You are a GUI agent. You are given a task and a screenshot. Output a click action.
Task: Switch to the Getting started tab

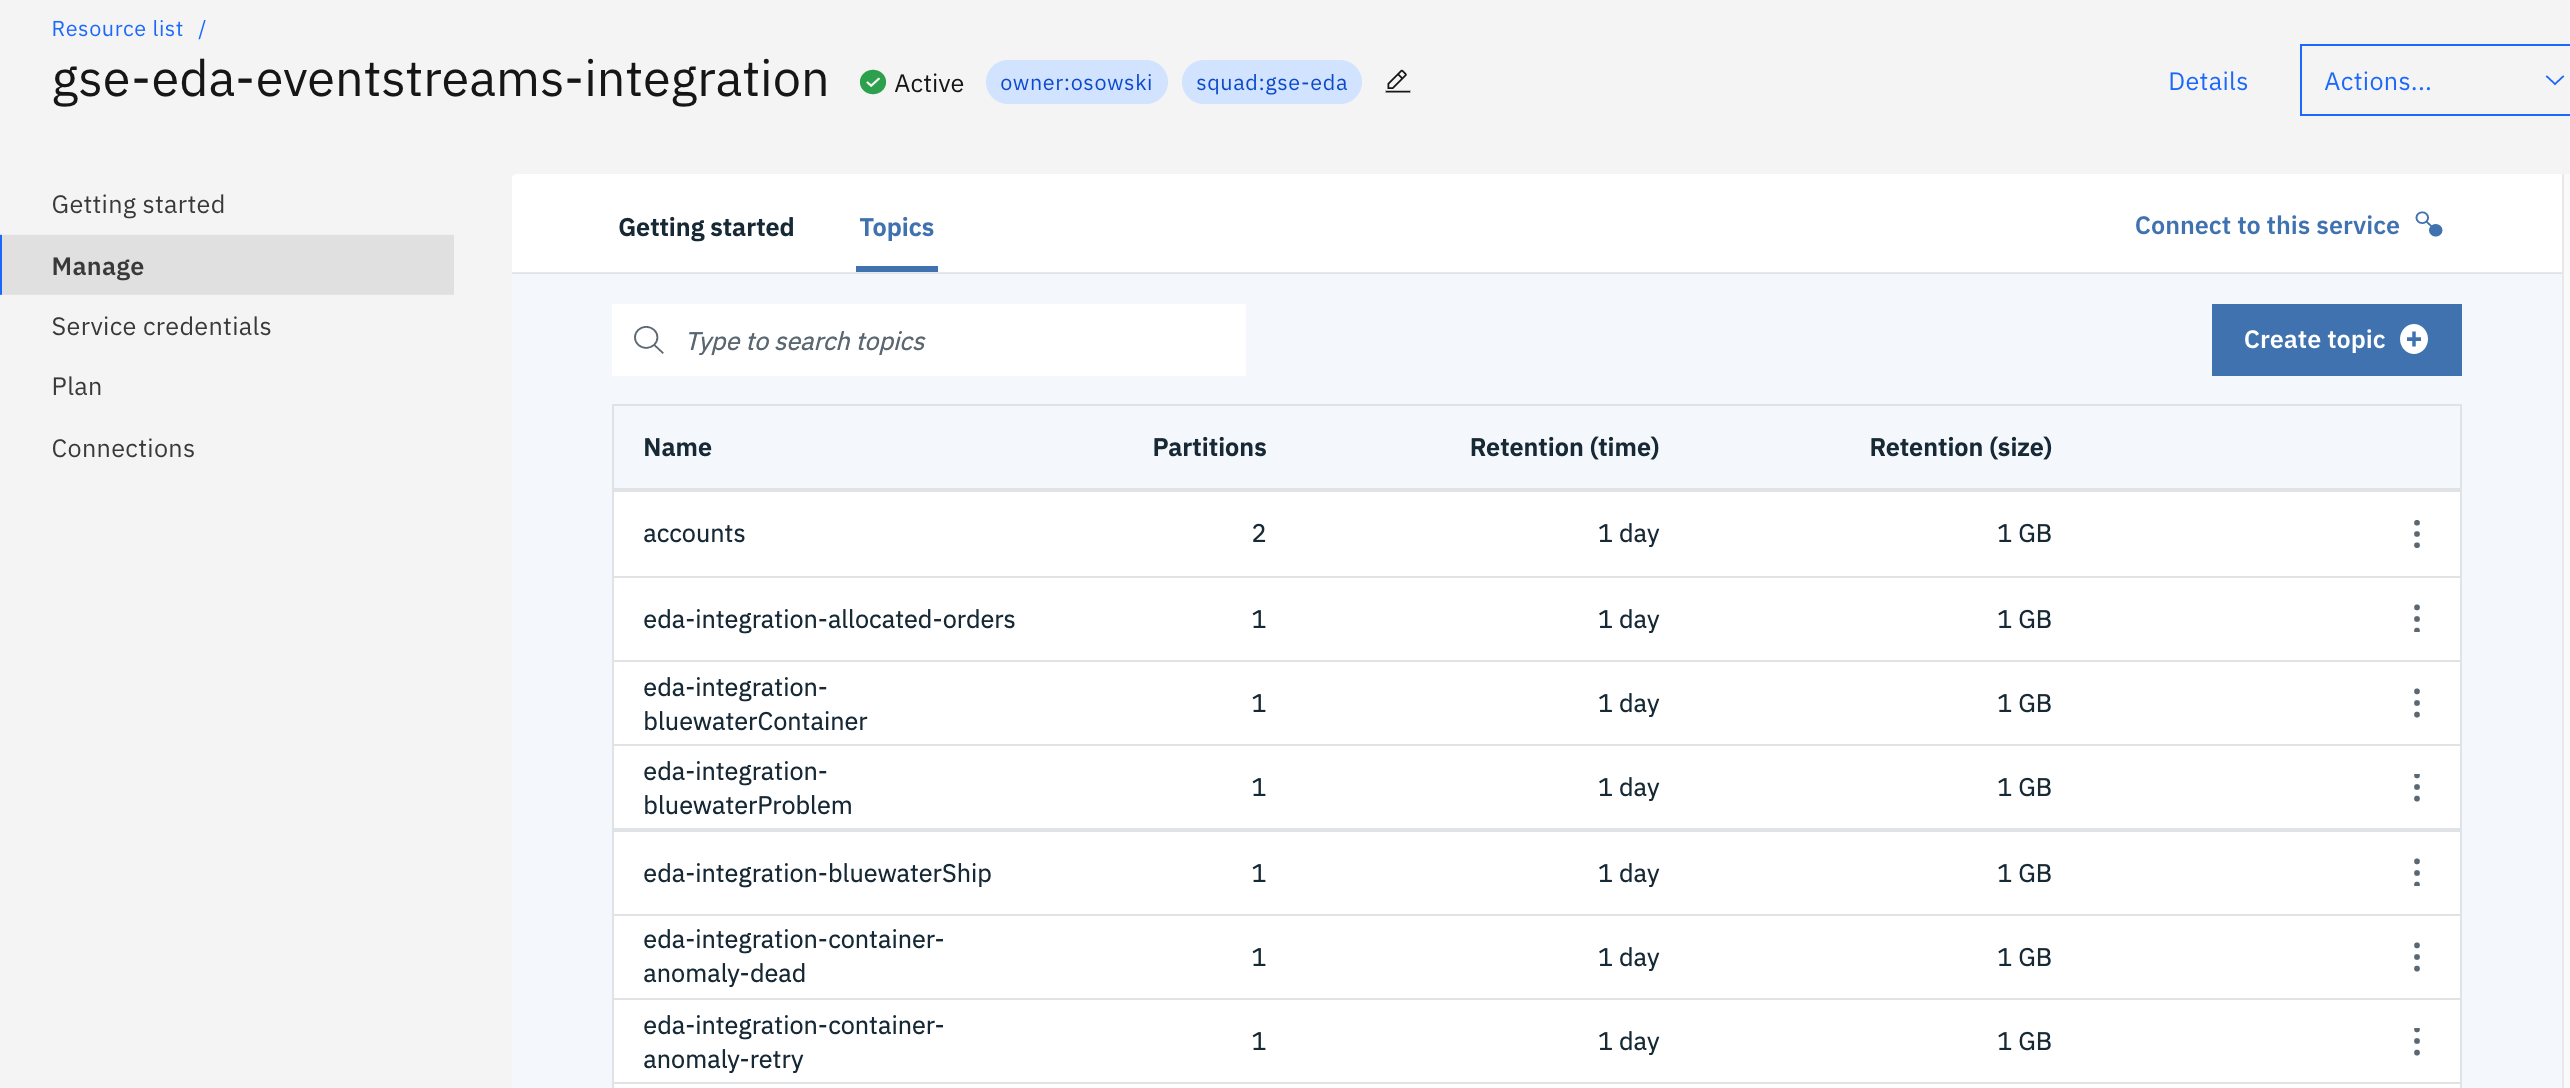[705, 227]
